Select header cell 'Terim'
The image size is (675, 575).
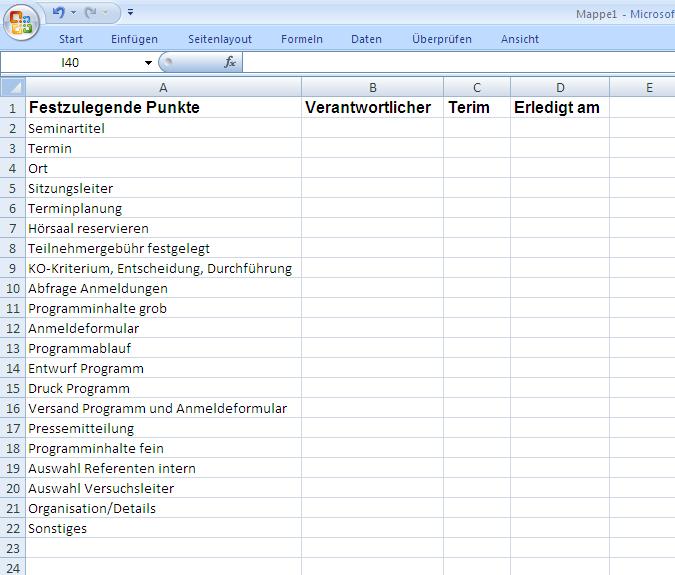click(477, 108)
